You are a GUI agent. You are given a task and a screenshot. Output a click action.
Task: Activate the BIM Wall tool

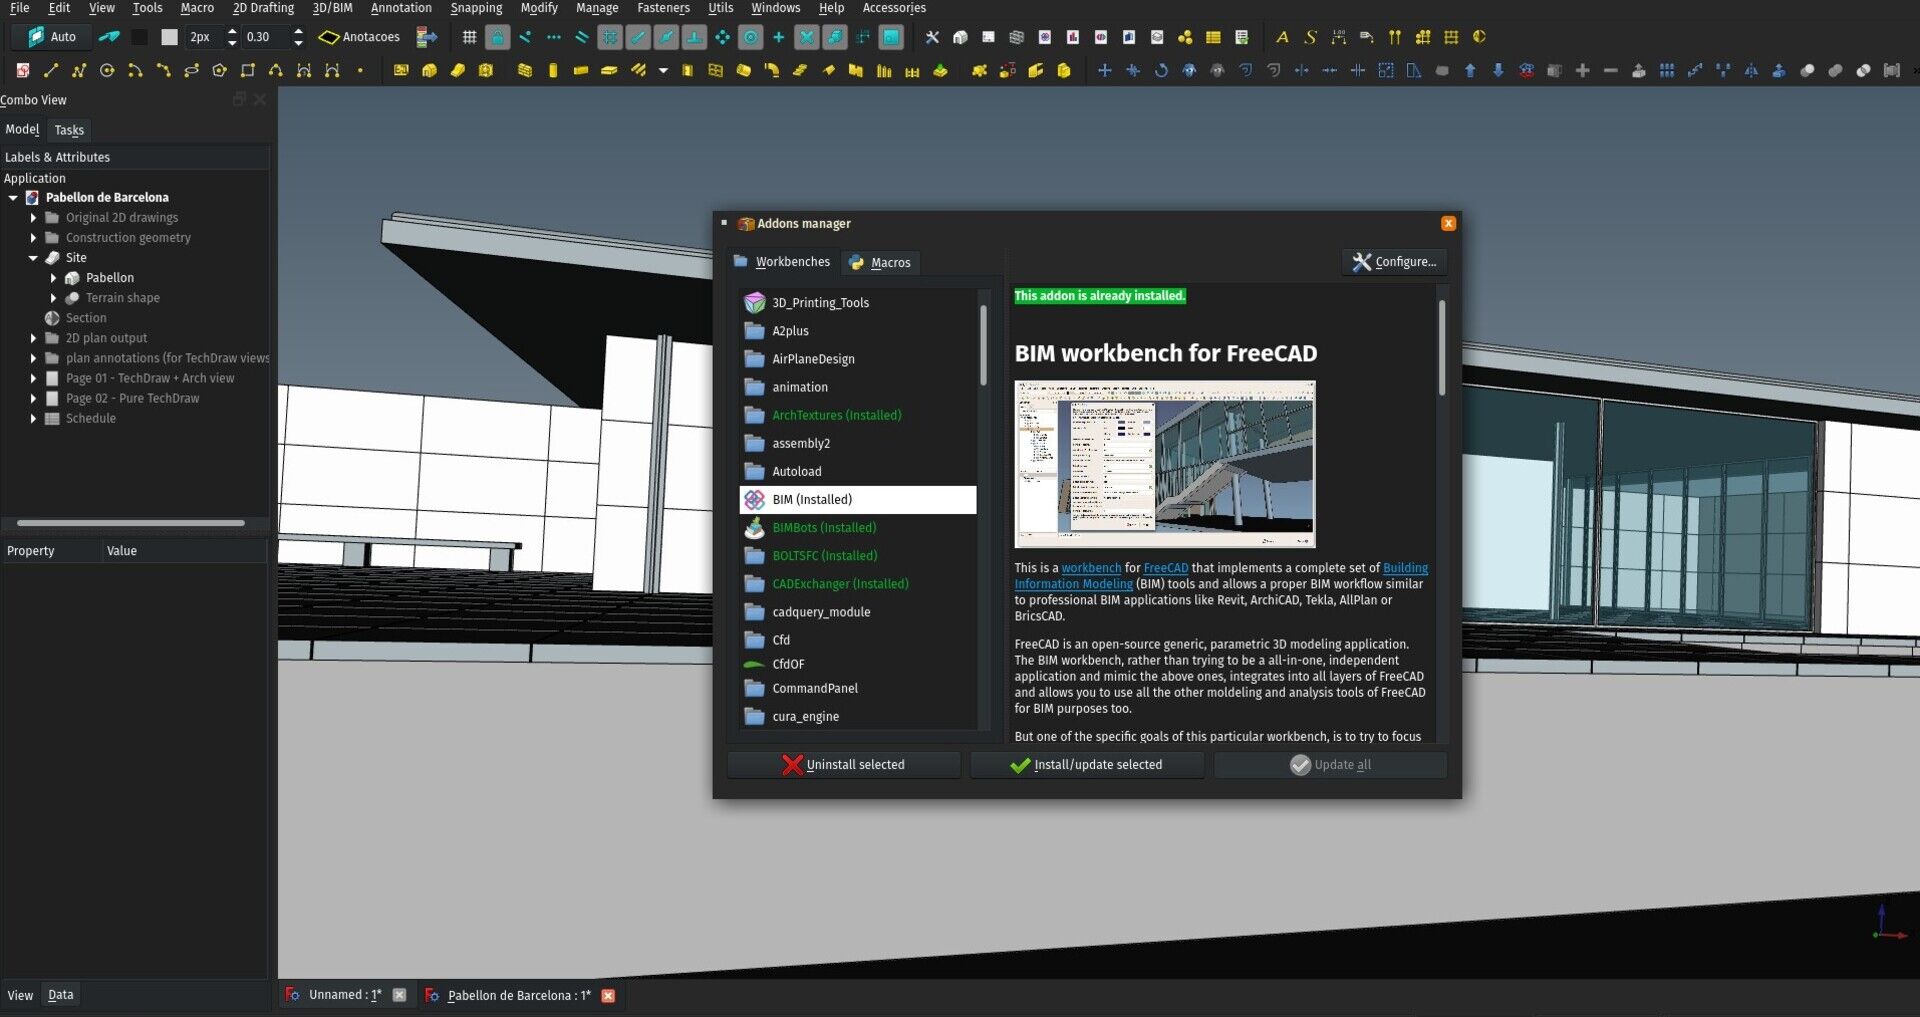coord(524,70)
